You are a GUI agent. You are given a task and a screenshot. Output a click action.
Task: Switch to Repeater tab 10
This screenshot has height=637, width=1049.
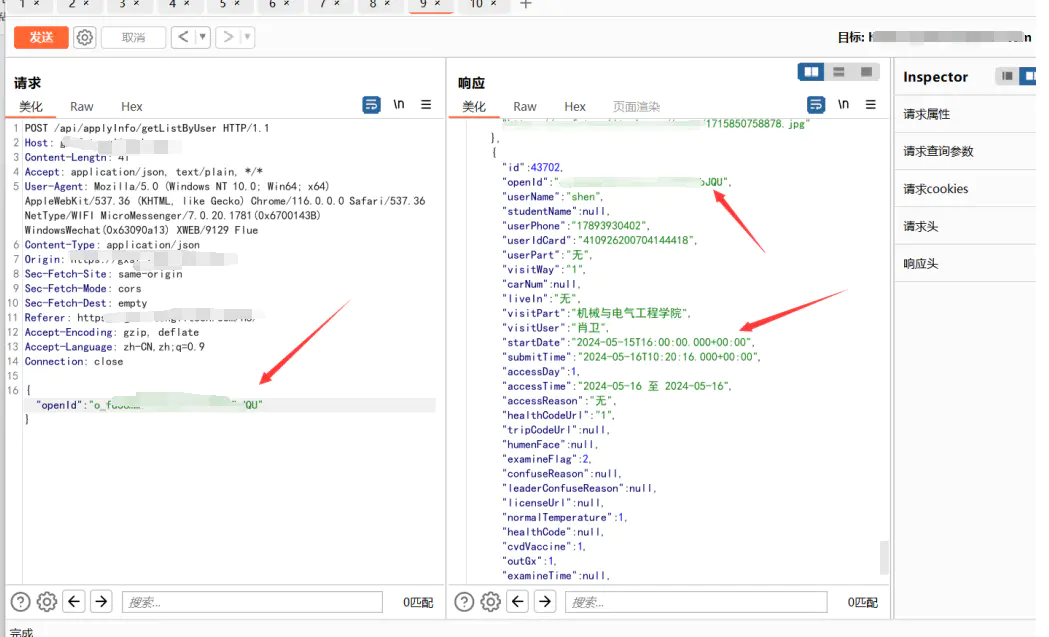[482, 5]
